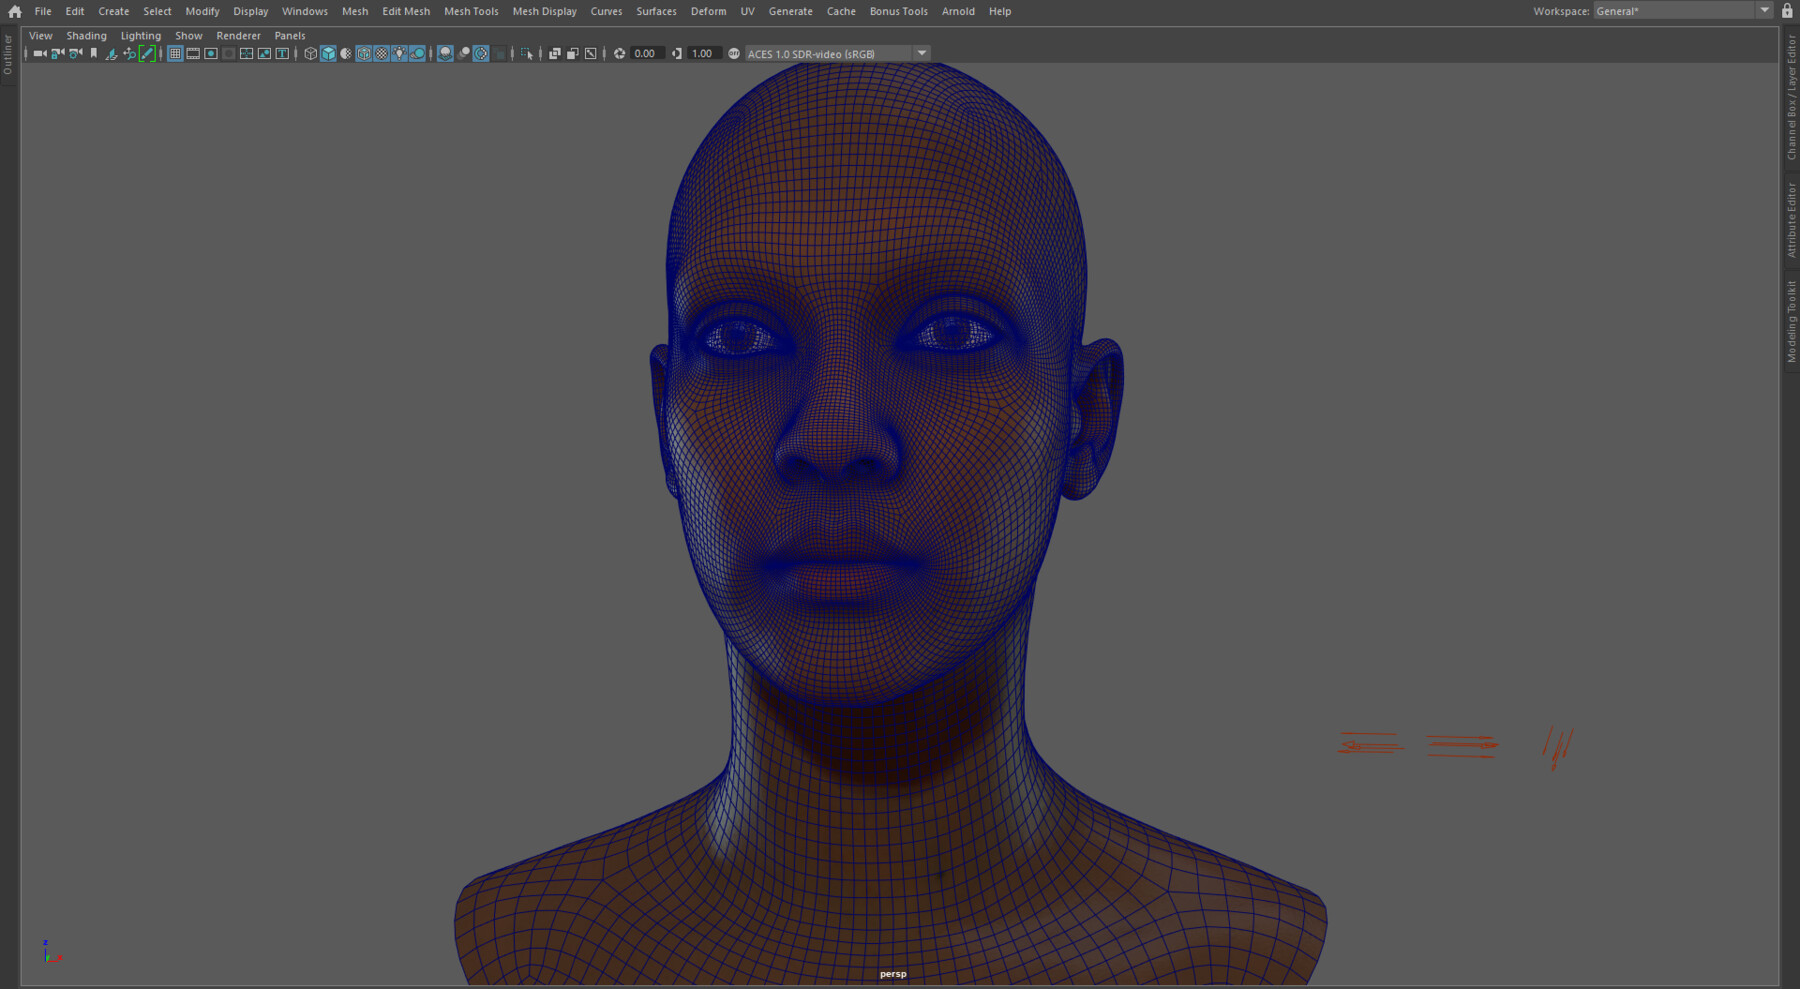Image resolution: width=1800 pixels, height=989 pixels.
Task: Open the panel Shading menu
Action: click(x=86, y=35)
